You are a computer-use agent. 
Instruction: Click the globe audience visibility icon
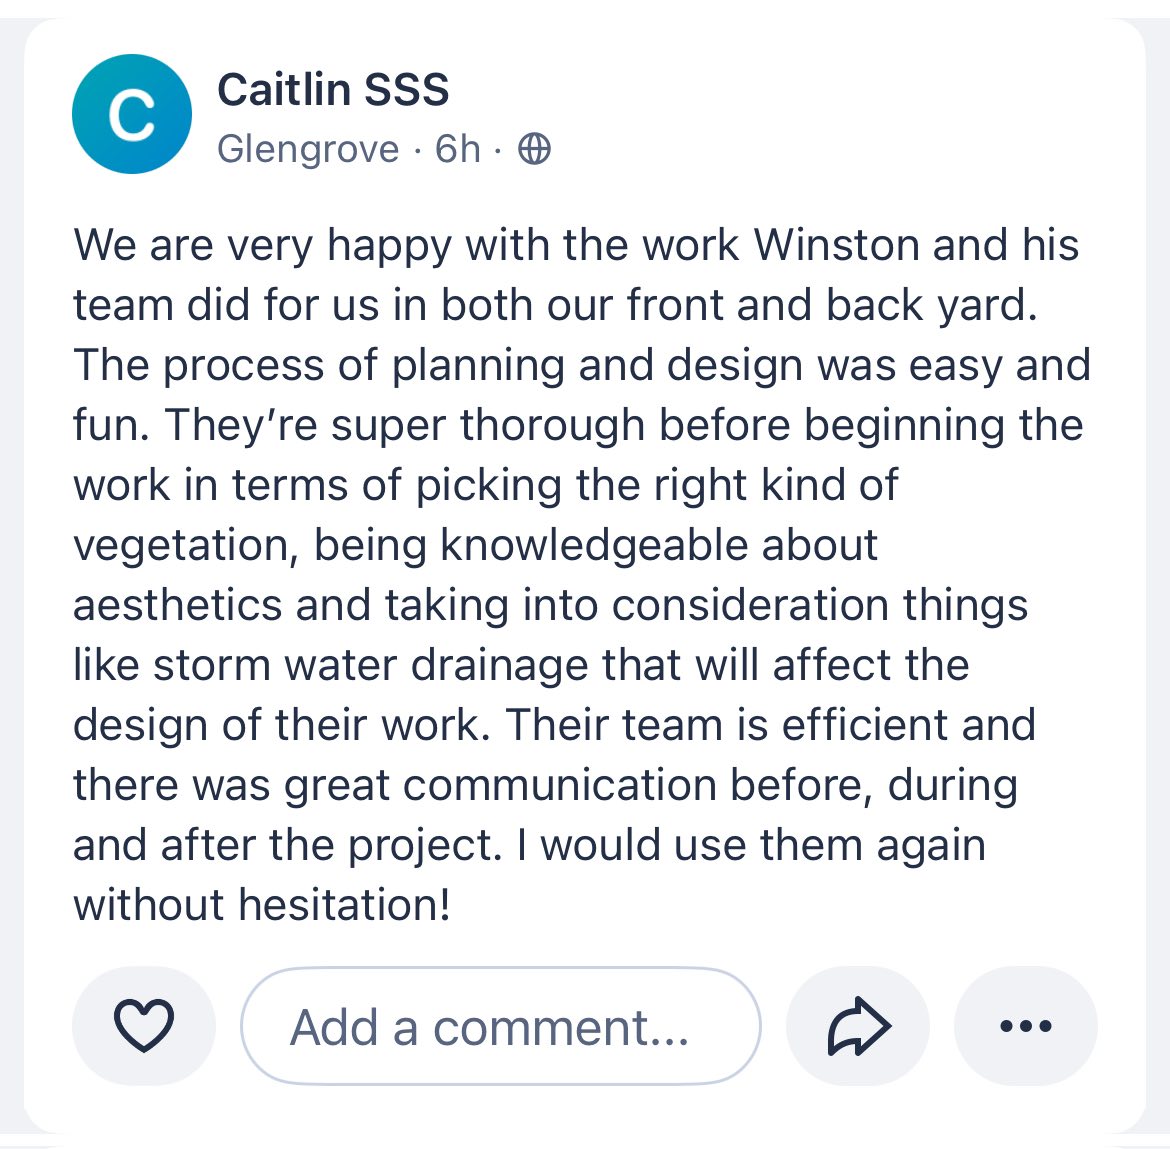534,149
